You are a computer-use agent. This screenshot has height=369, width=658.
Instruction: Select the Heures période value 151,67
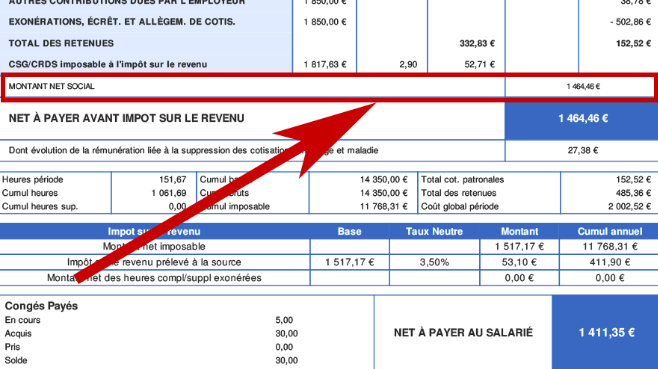click(172, 180)
